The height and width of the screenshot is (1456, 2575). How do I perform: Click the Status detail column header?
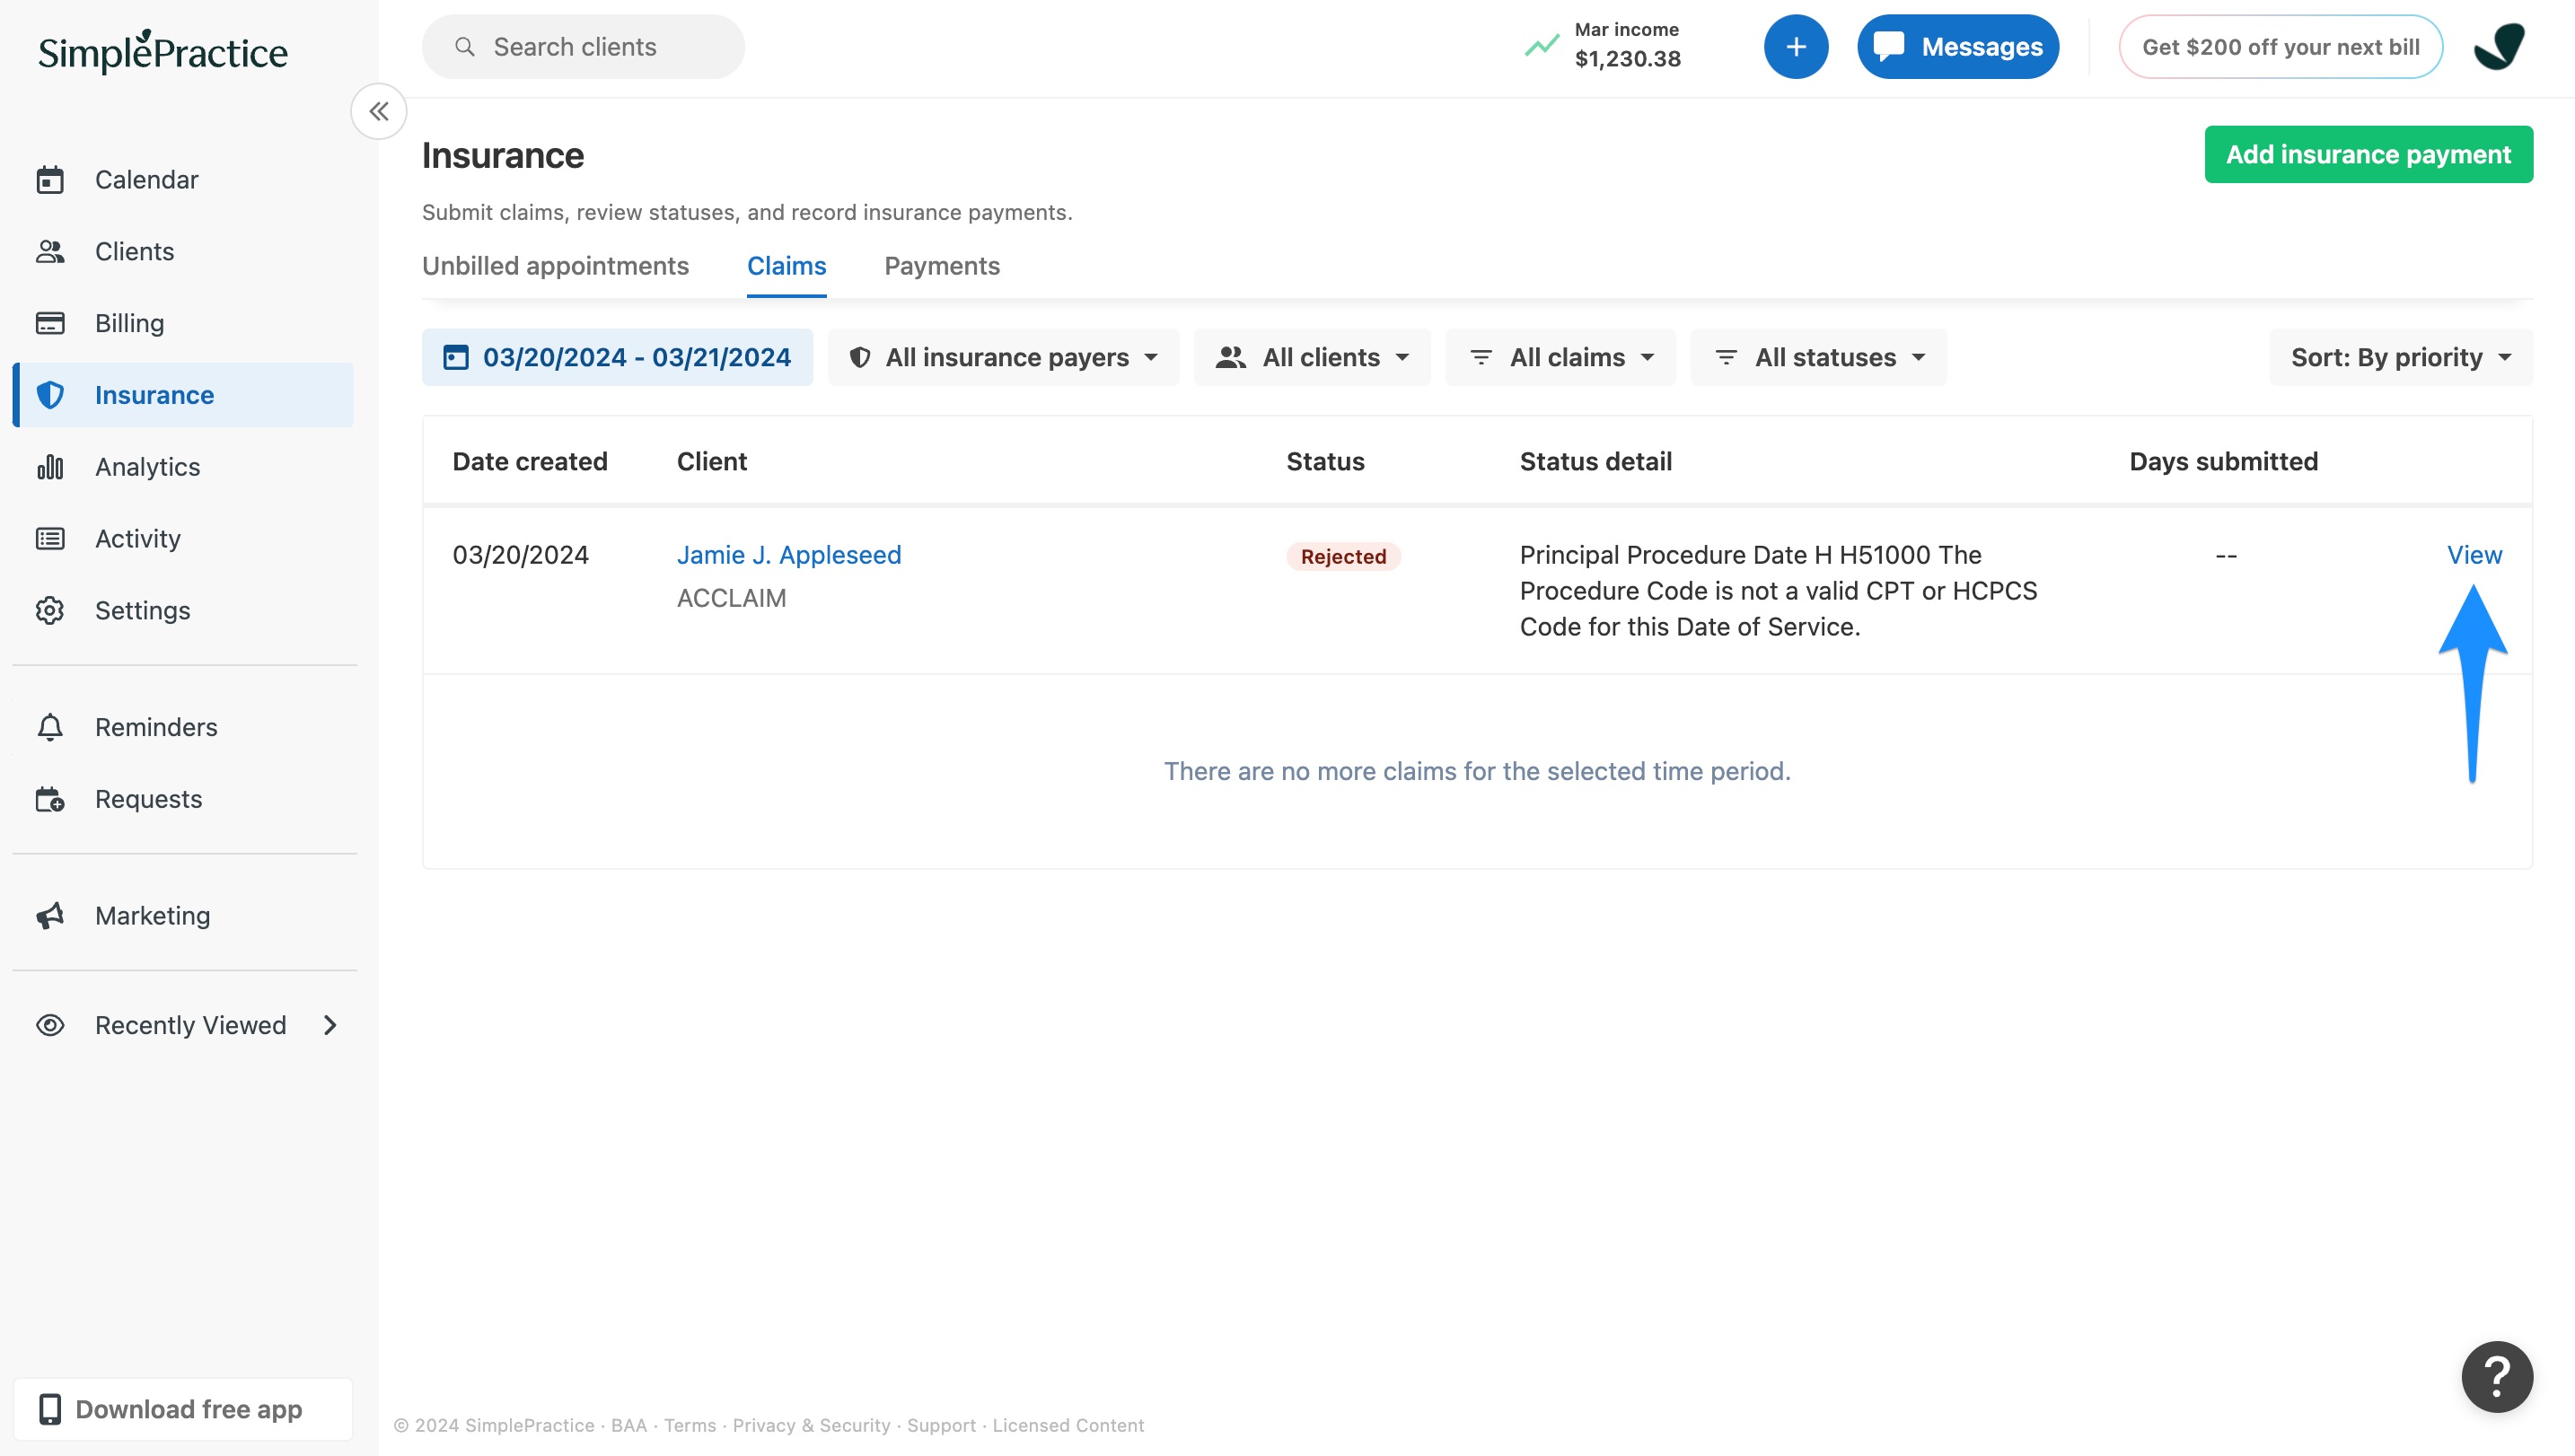coord(1596,462)
